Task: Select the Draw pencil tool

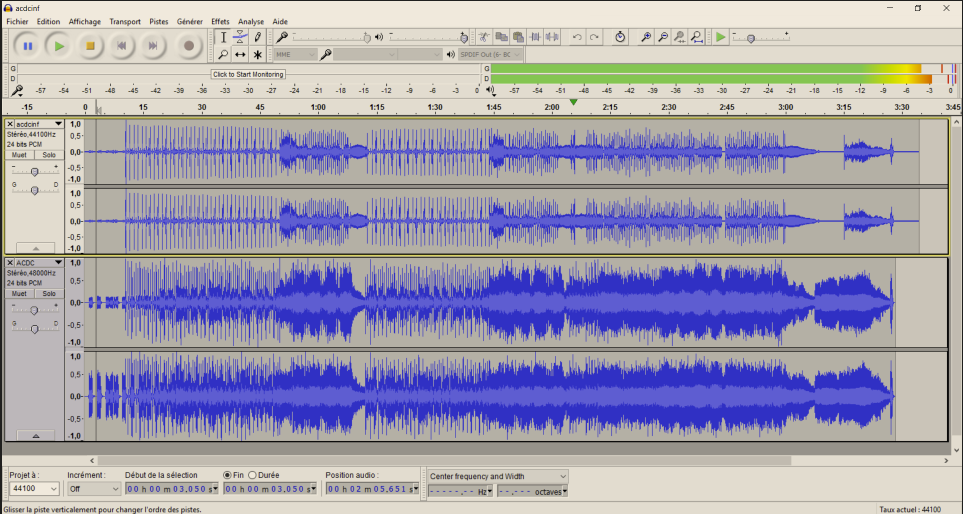Action: point(258,37)
